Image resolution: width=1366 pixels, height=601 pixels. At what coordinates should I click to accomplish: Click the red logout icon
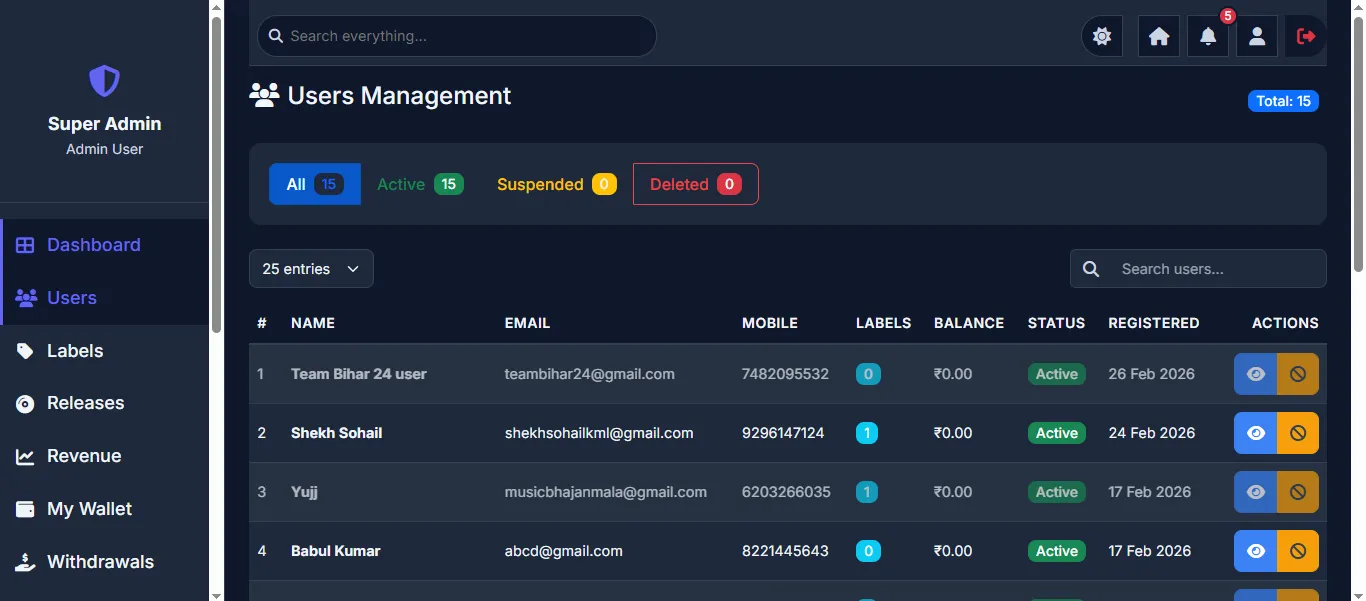1306,36
